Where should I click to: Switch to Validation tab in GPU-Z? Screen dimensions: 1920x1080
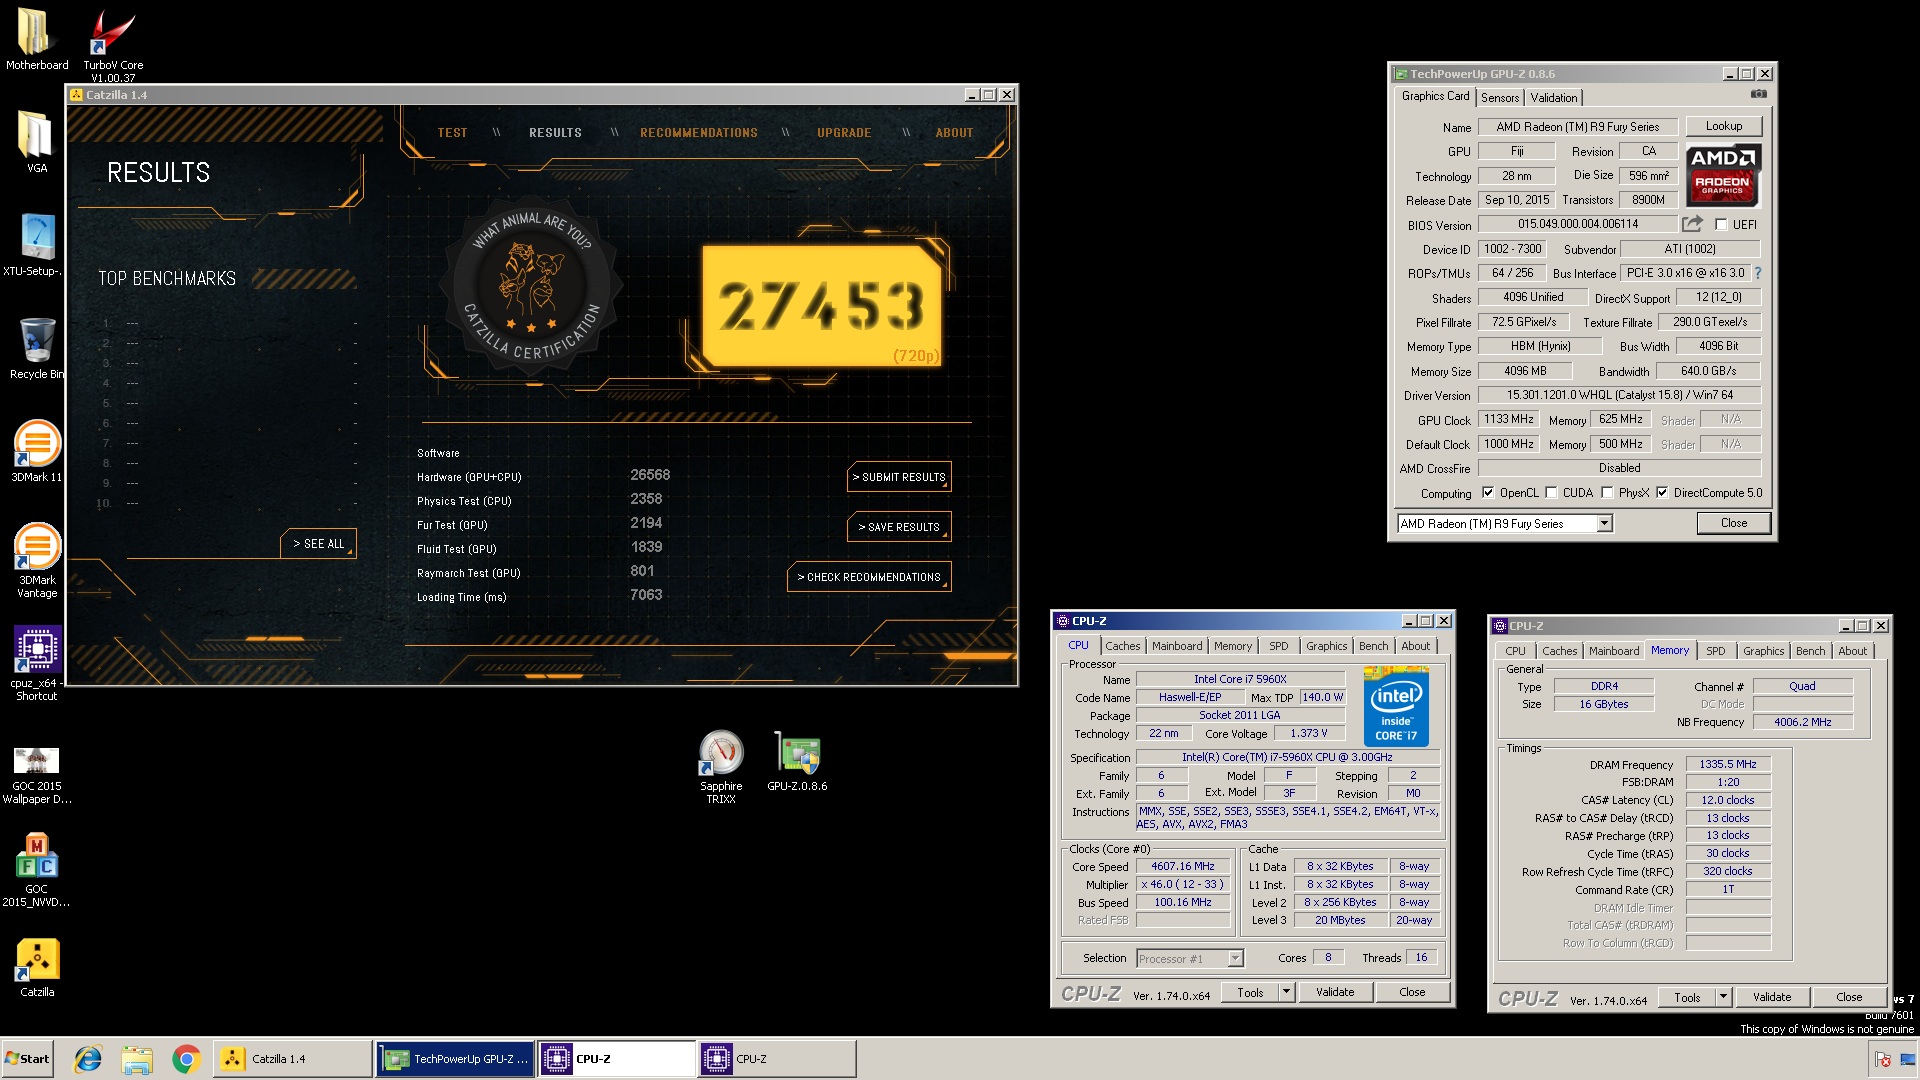click(x=1554, y=97)
